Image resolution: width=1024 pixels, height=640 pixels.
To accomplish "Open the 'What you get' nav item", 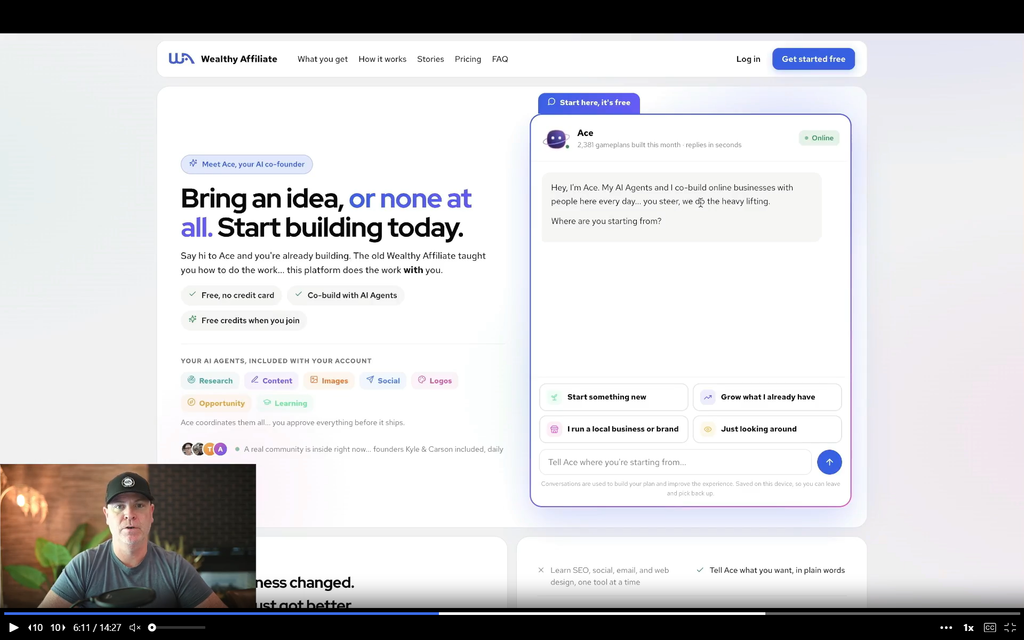I will click(323, 59).
